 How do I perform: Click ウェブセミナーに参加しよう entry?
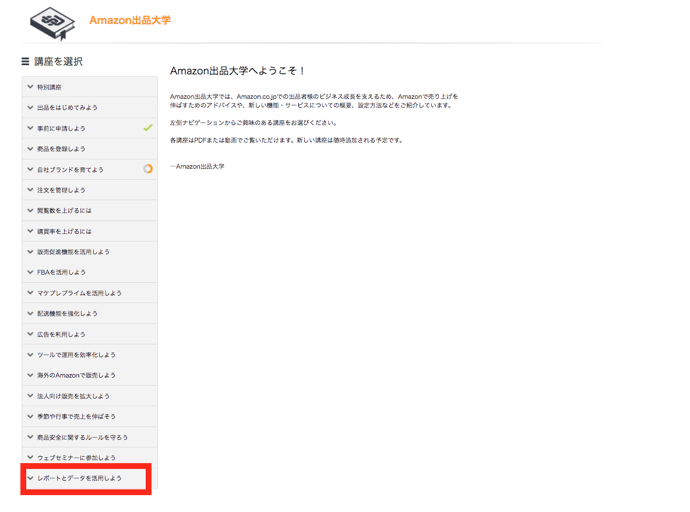(76, 458)
